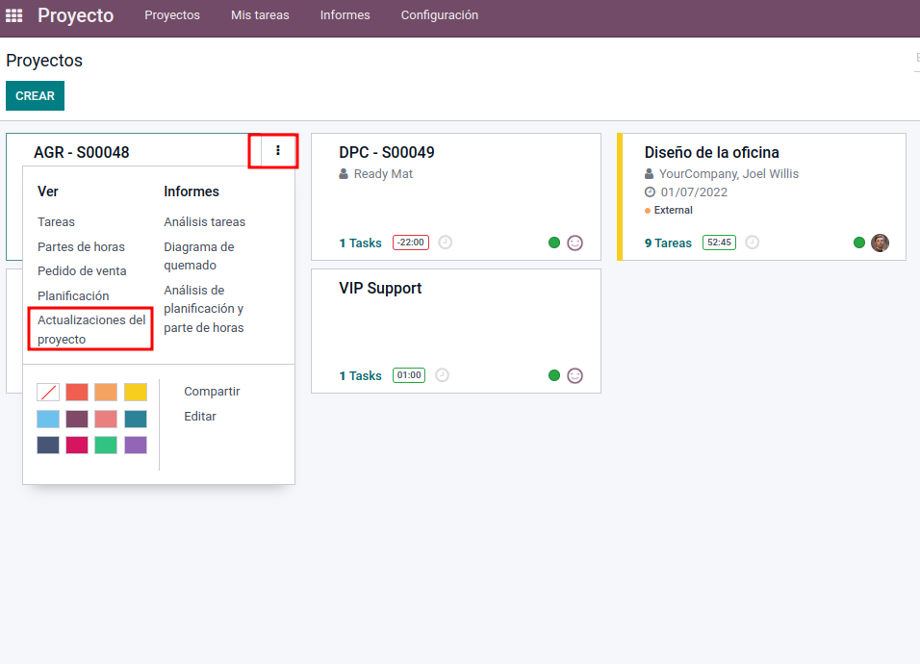This screenshot has height=664, width=920.
Task: Click the three-dot menu on AGR - S00048
Action: tap(278, 151)
